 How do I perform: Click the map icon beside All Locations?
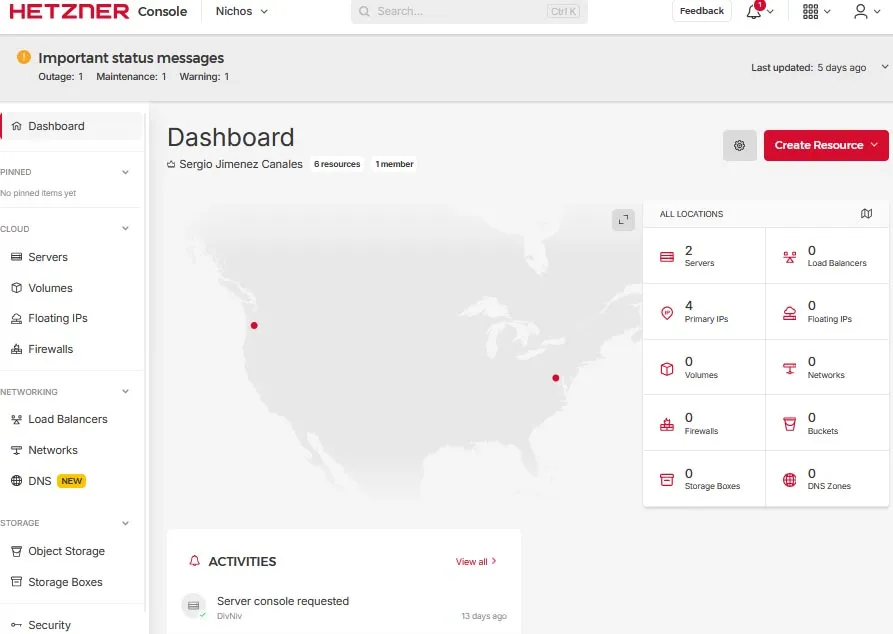pos(866,214)
